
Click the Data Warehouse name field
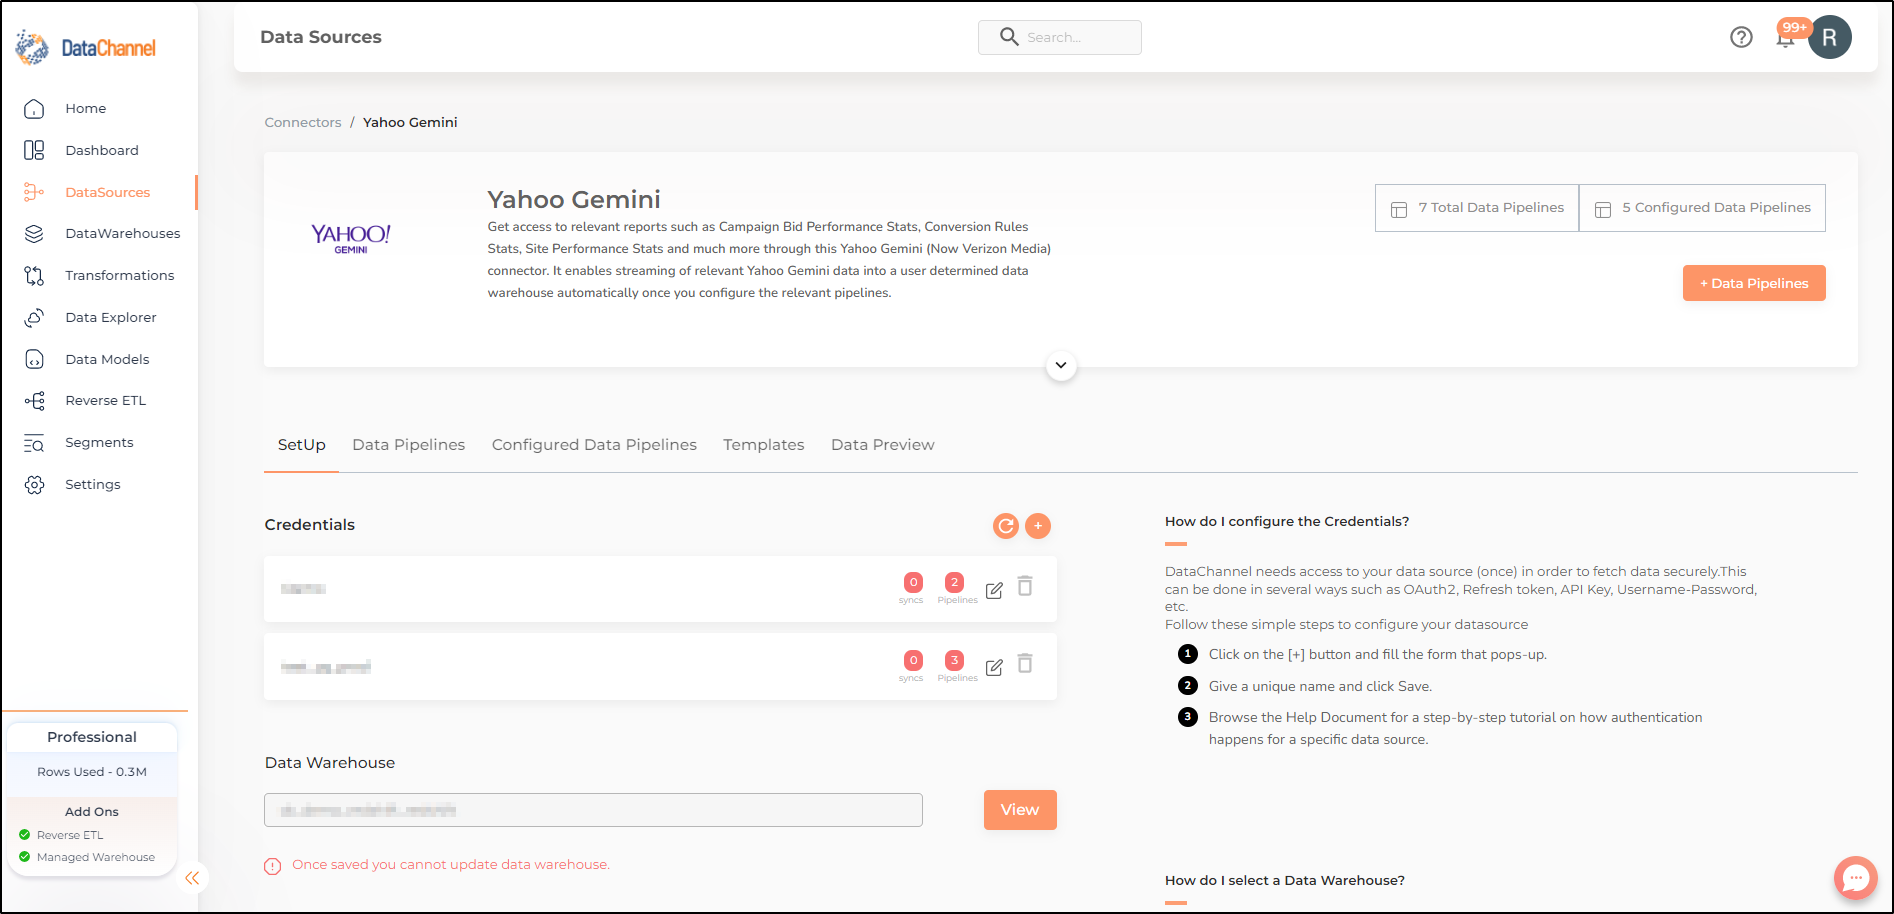pyautogui.click(x=593, y=810)
